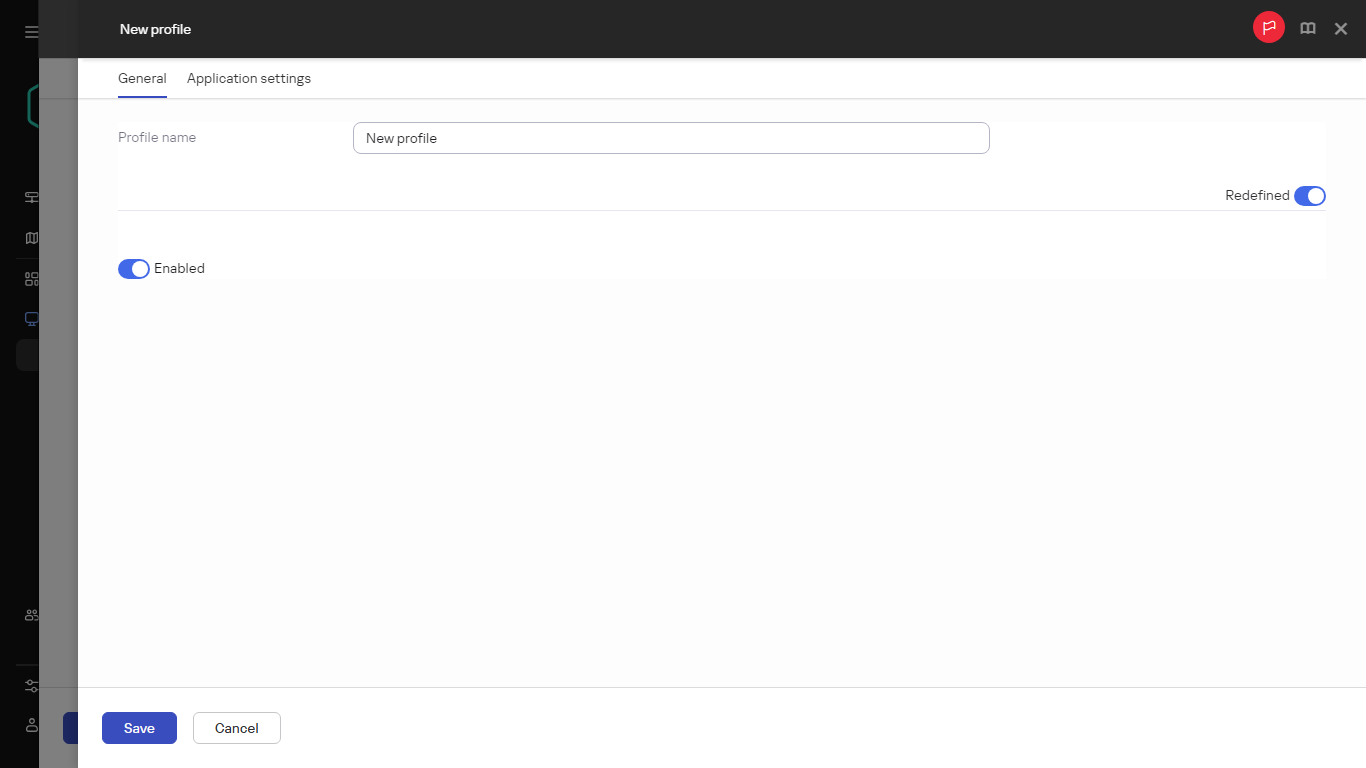
Task: Click the Profile name input field
Action: (671, 138)
